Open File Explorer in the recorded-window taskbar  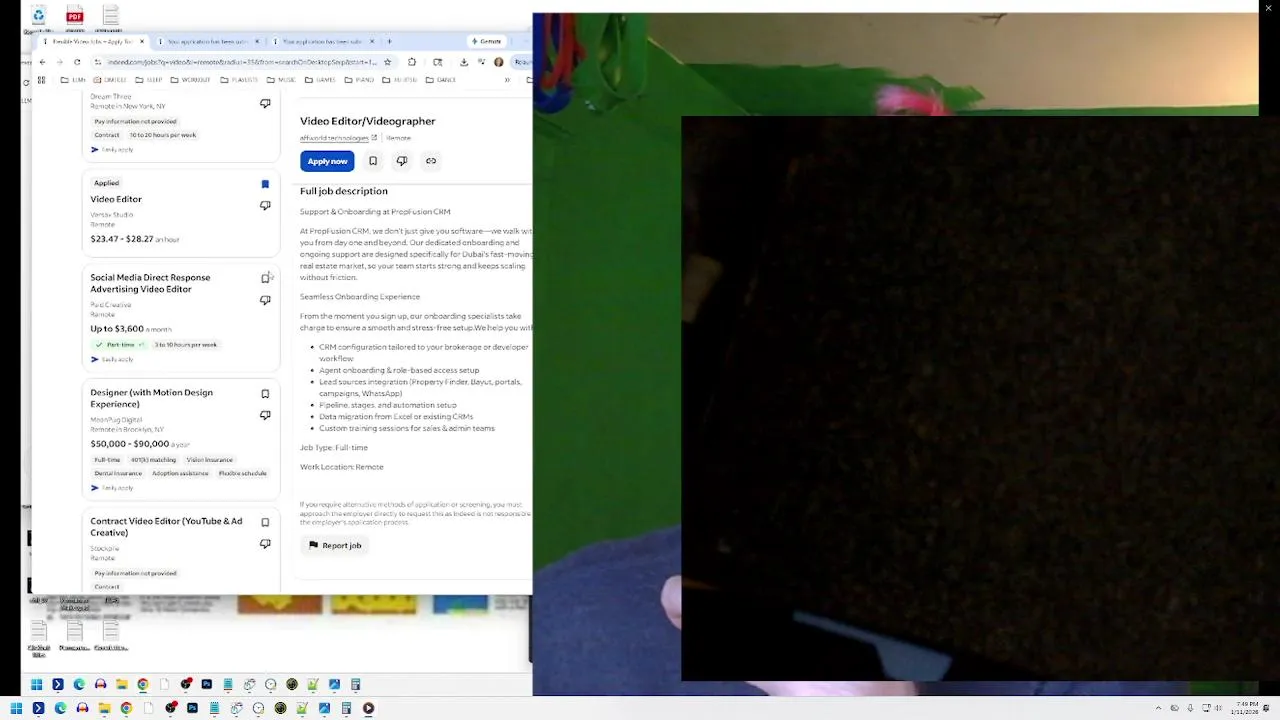tap(122, 685)
